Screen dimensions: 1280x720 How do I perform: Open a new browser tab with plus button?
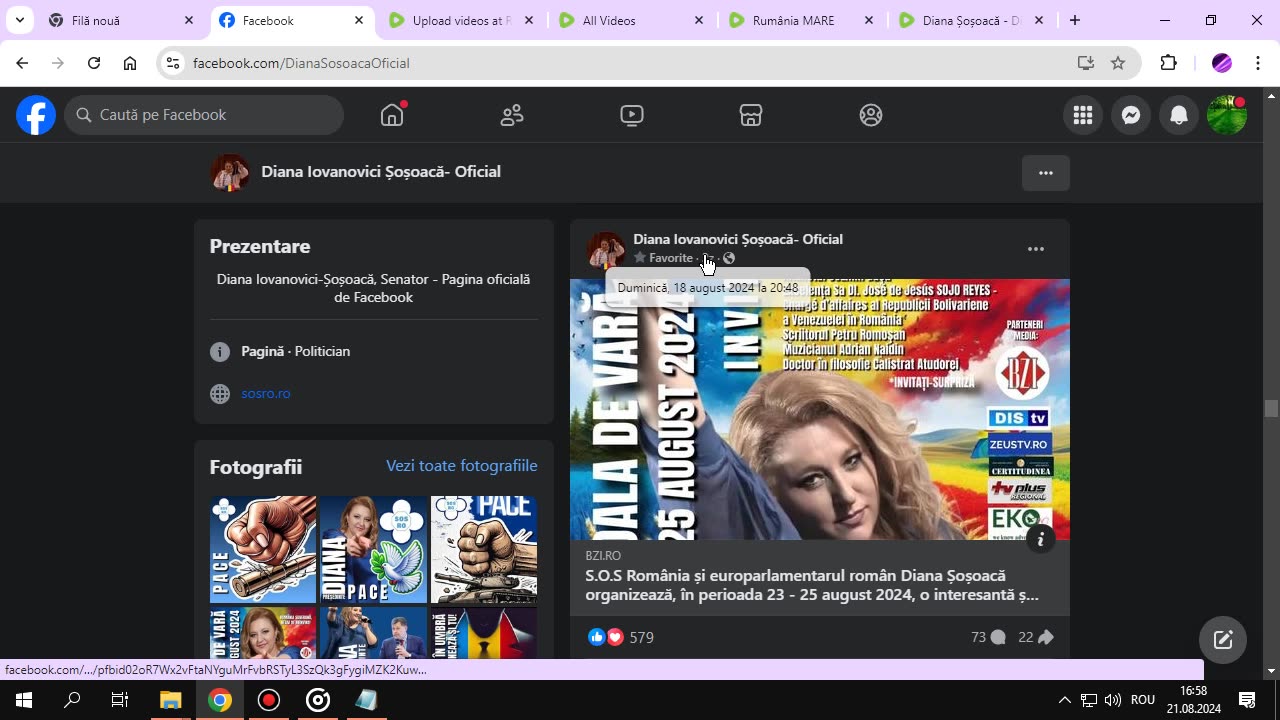tap(1075, 20)
